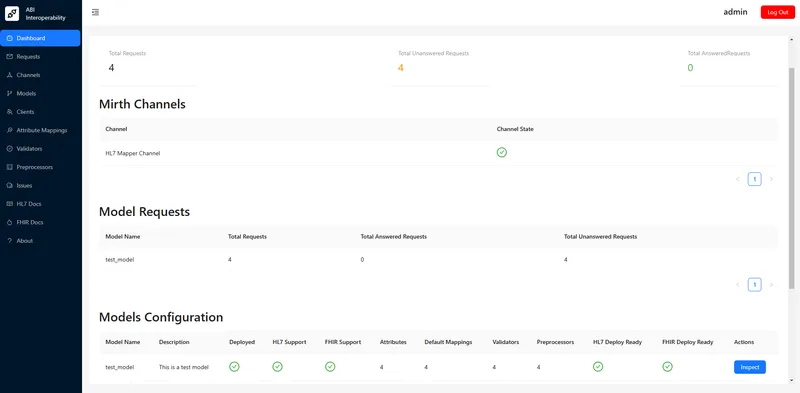
Task: Click the Clients people icon
Action: pos(10,112)
